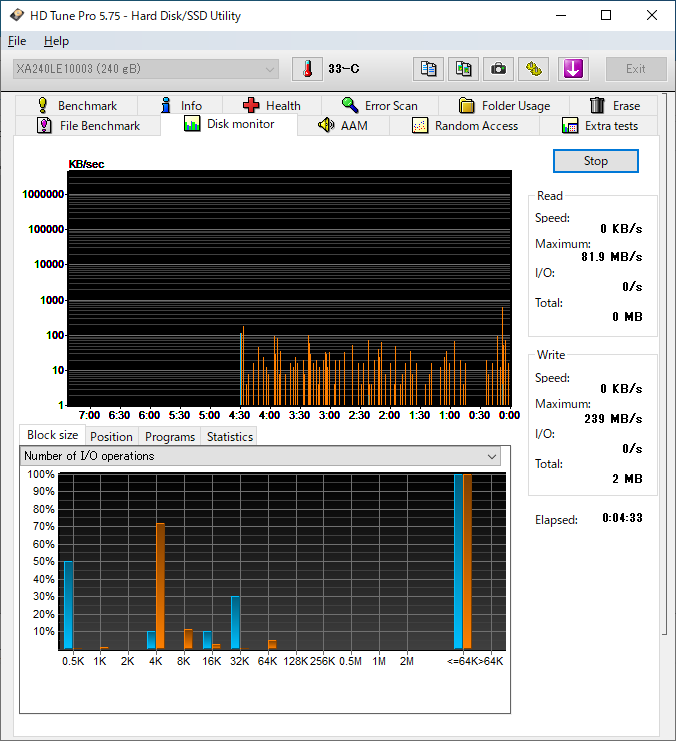This screenshot has height=741, width=676.
Task: Click the Elapsed 0:04:33 time value
Action: [622, 518]
